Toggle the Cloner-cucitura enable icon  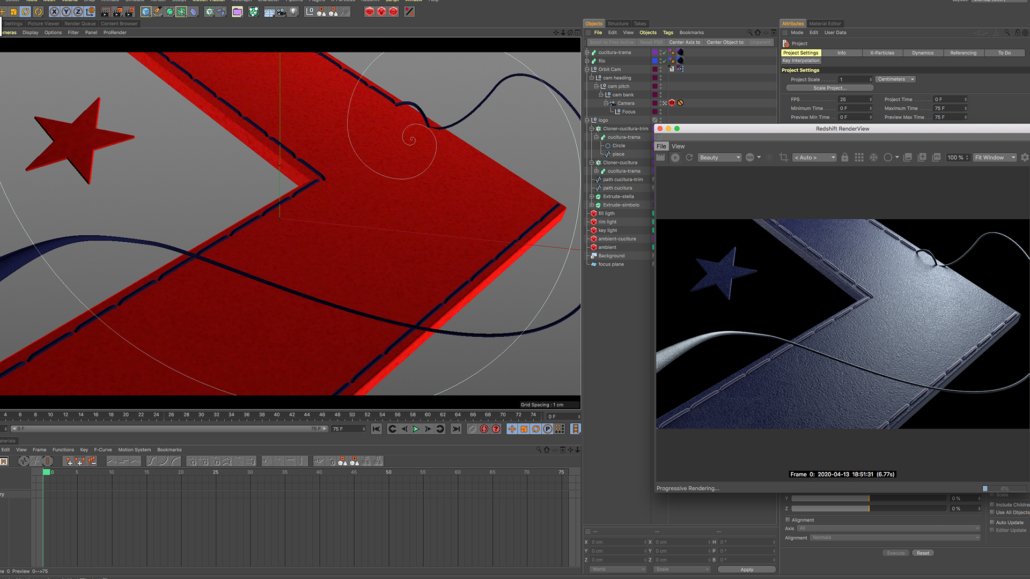coord(598,162)
